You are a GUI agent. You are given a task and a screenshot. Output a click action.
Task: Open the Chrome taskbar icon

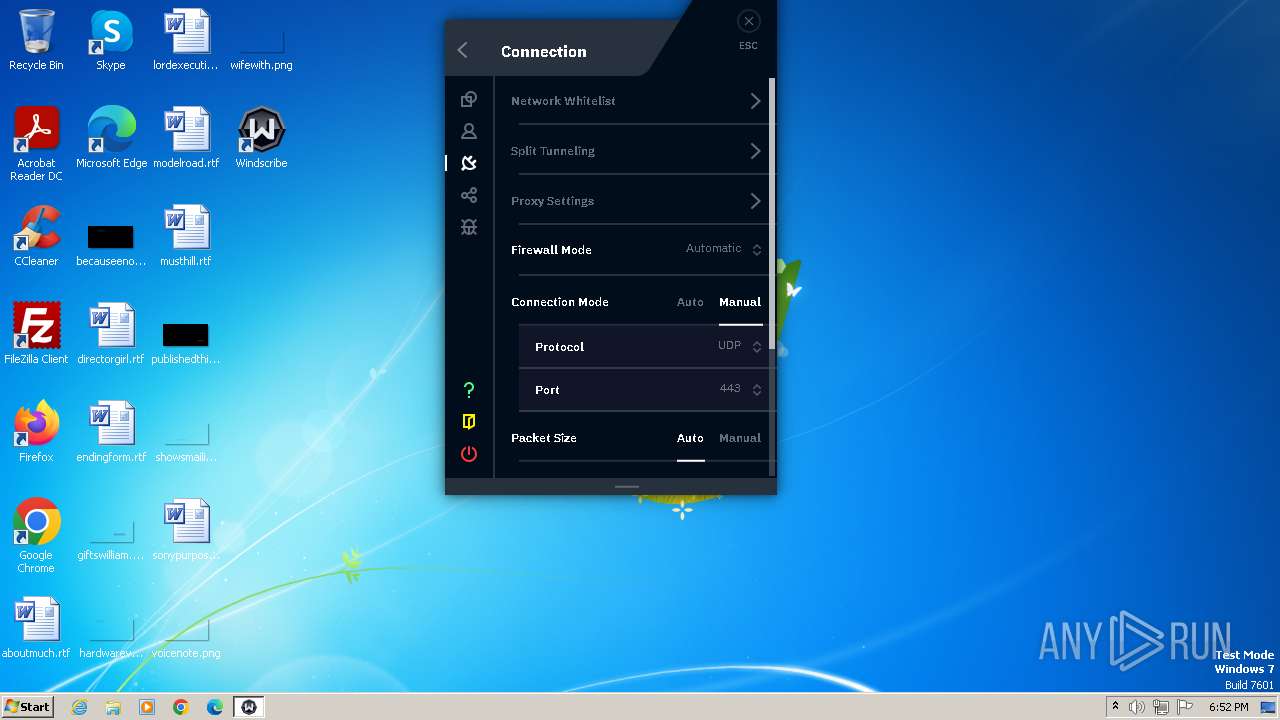[181, 707]
